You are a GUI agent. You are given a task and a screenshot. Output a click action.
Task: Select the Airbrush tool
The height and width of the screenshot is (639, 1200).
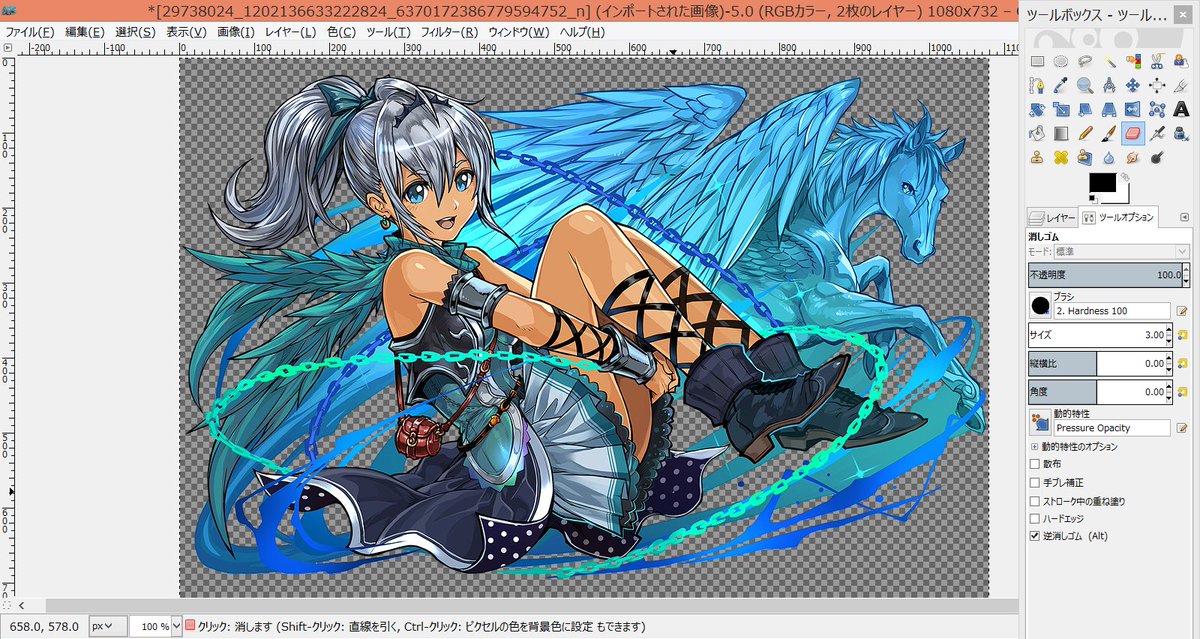tap(1157, 133)
